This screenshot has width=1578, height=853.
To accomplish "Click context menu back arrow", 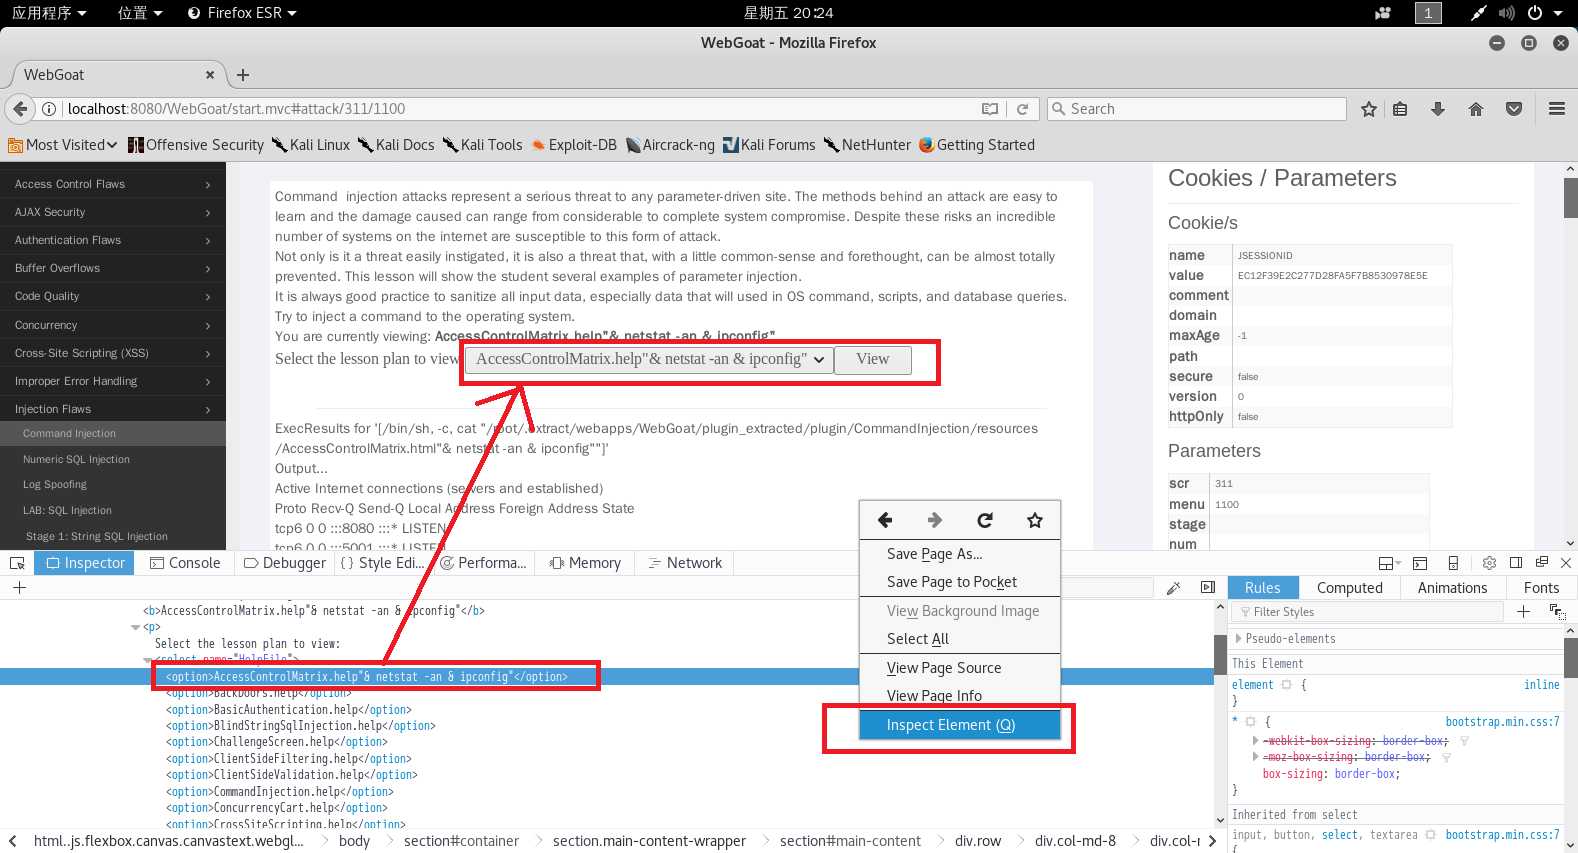I will point(885,520).
